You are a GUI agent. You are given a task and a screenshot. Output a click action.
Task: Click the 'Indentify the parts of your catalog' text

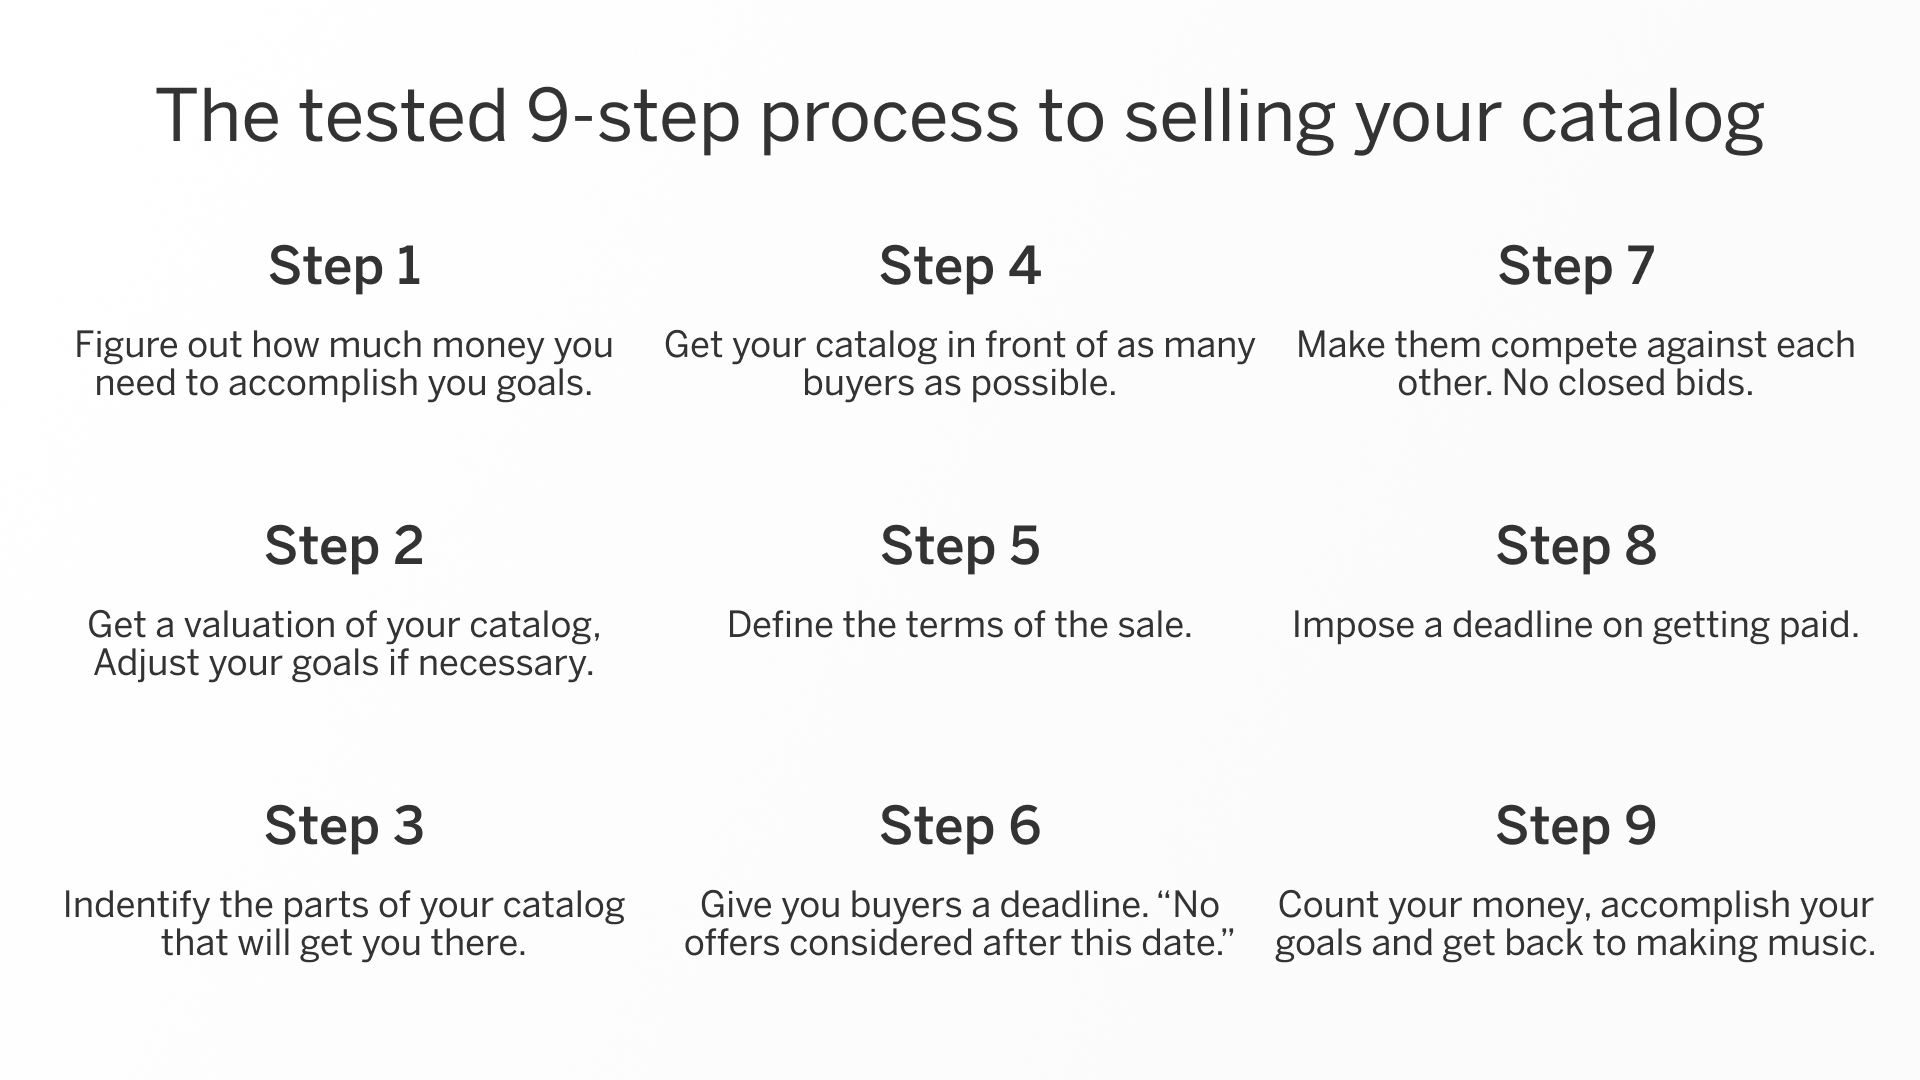344,924
